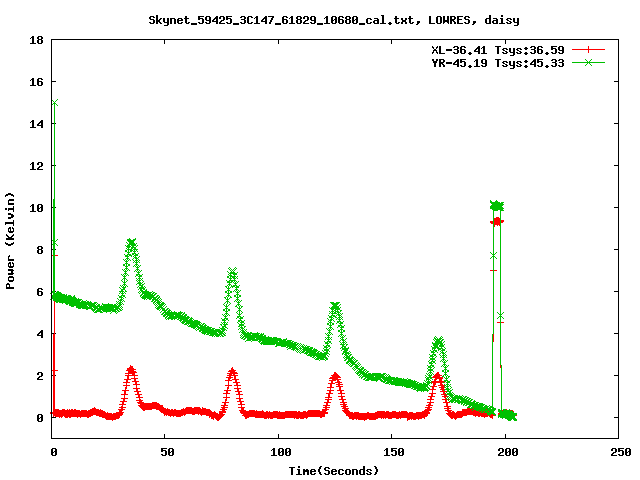Click the Time(Seconds) x-axis label
Viewport: 640px width, 480px height.
[x=333, y=471]
